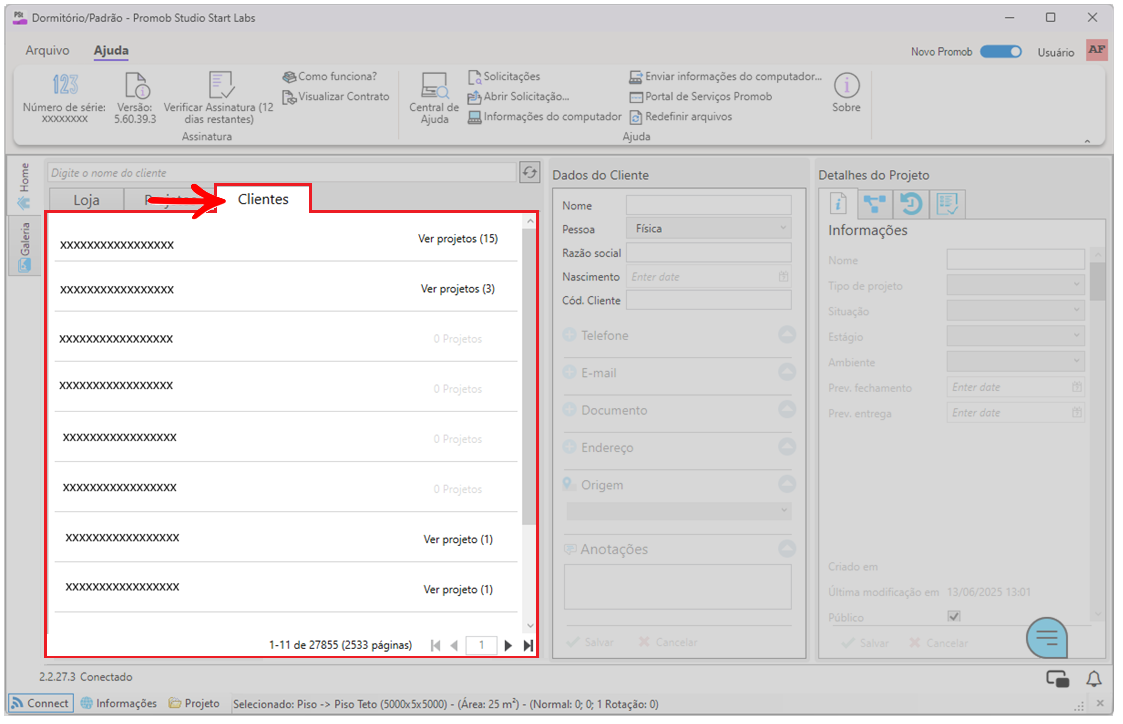Screen dimensions: 1123x724
Task: Open the project structure tab icon
Action: click(874, 204)
